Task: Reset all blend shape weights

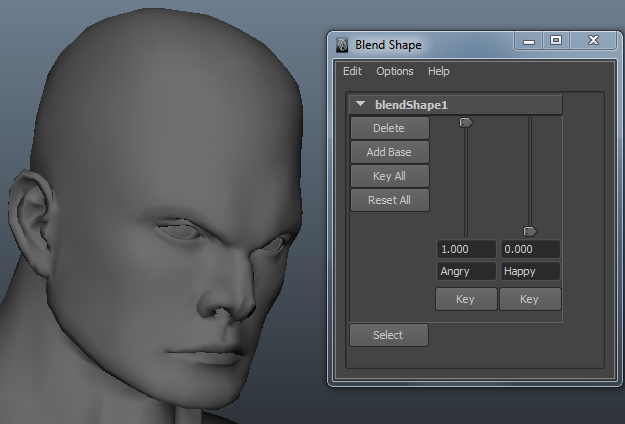Action: point(389,200)
